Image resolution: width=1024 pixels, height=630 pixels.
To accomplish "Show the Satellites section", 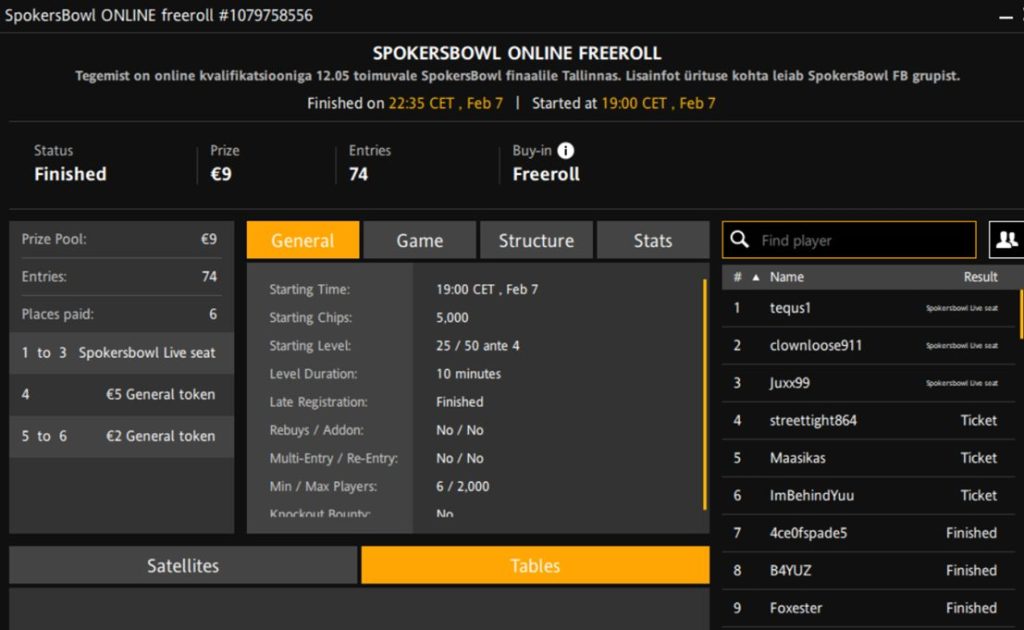I will click(183, 565).
